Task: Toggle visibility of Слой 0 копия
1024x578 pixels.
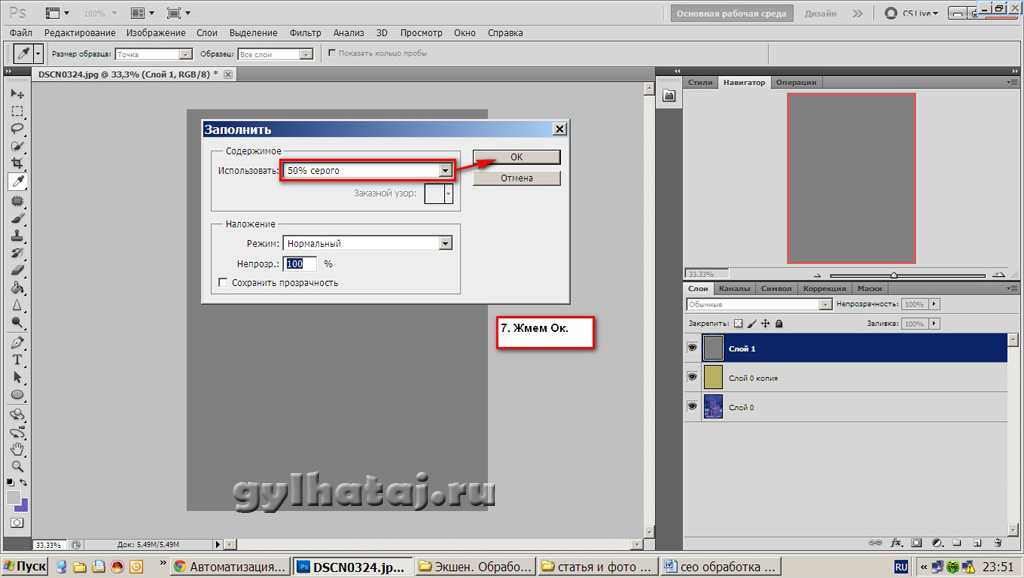Action: coord(692,377)
